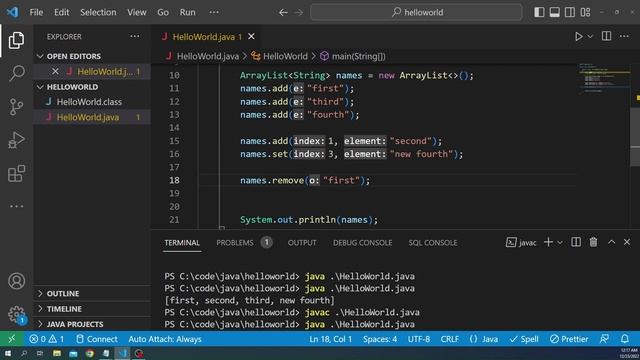Show errors and warnings count in status bar
This screenshot has width=640, height=360.
[47, 339]
